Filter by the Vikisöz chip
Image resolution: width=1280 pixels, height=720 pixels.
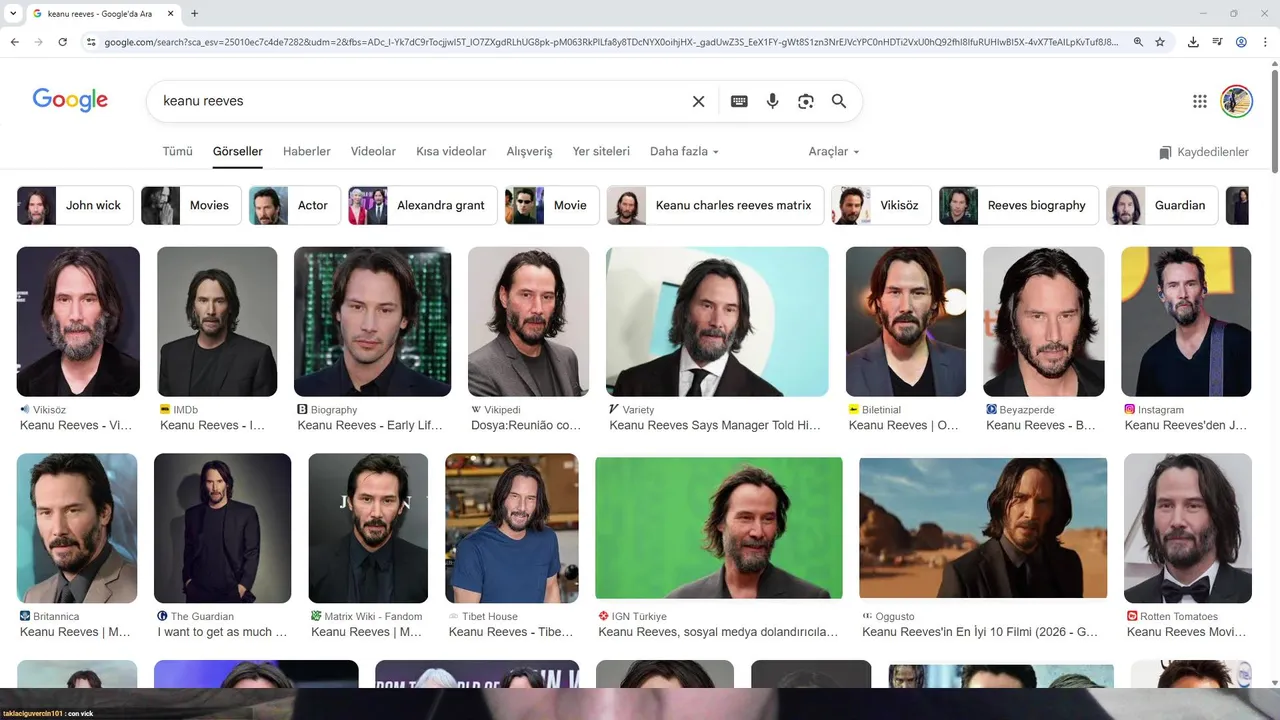point(881,205)
